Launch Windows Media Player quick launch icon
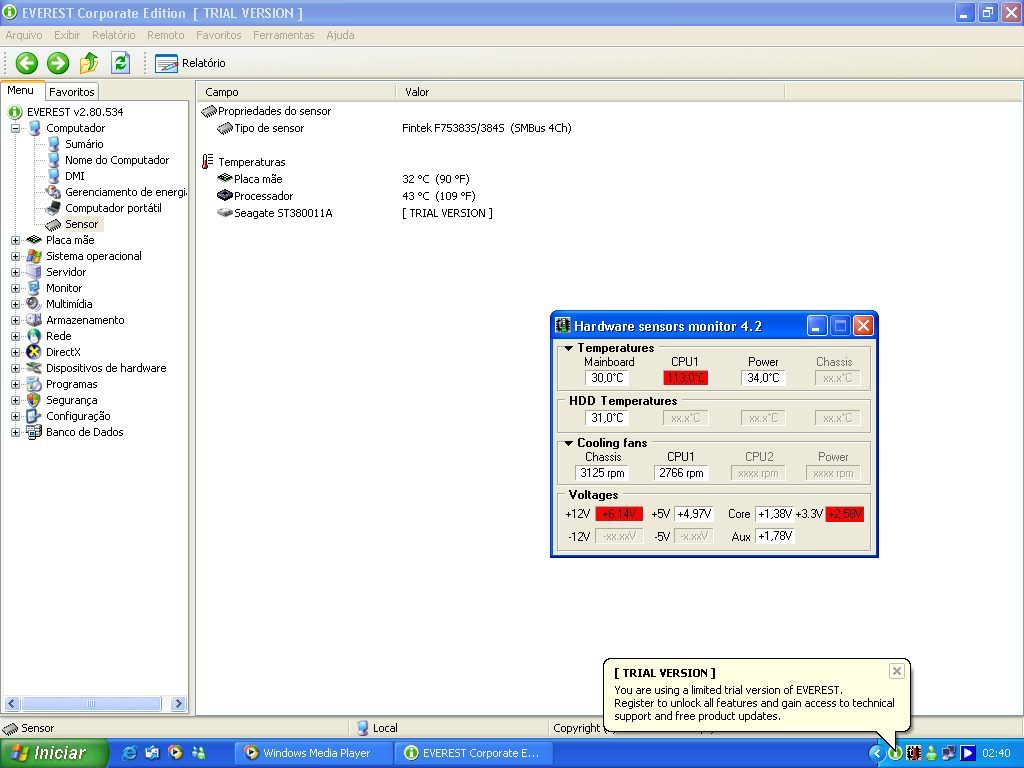Image resolution: width=1024 pixels, height=768 pixels. pos(175,752)
